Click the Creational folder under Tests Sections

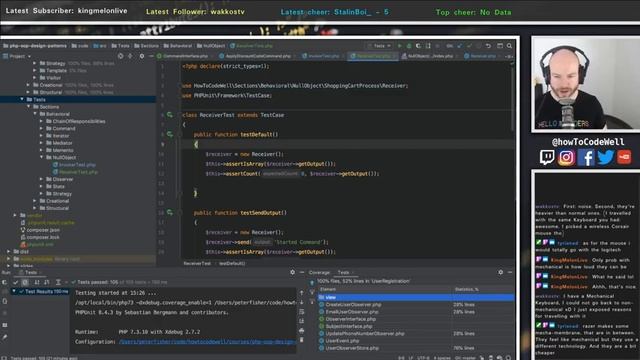(x=54, y=201)
